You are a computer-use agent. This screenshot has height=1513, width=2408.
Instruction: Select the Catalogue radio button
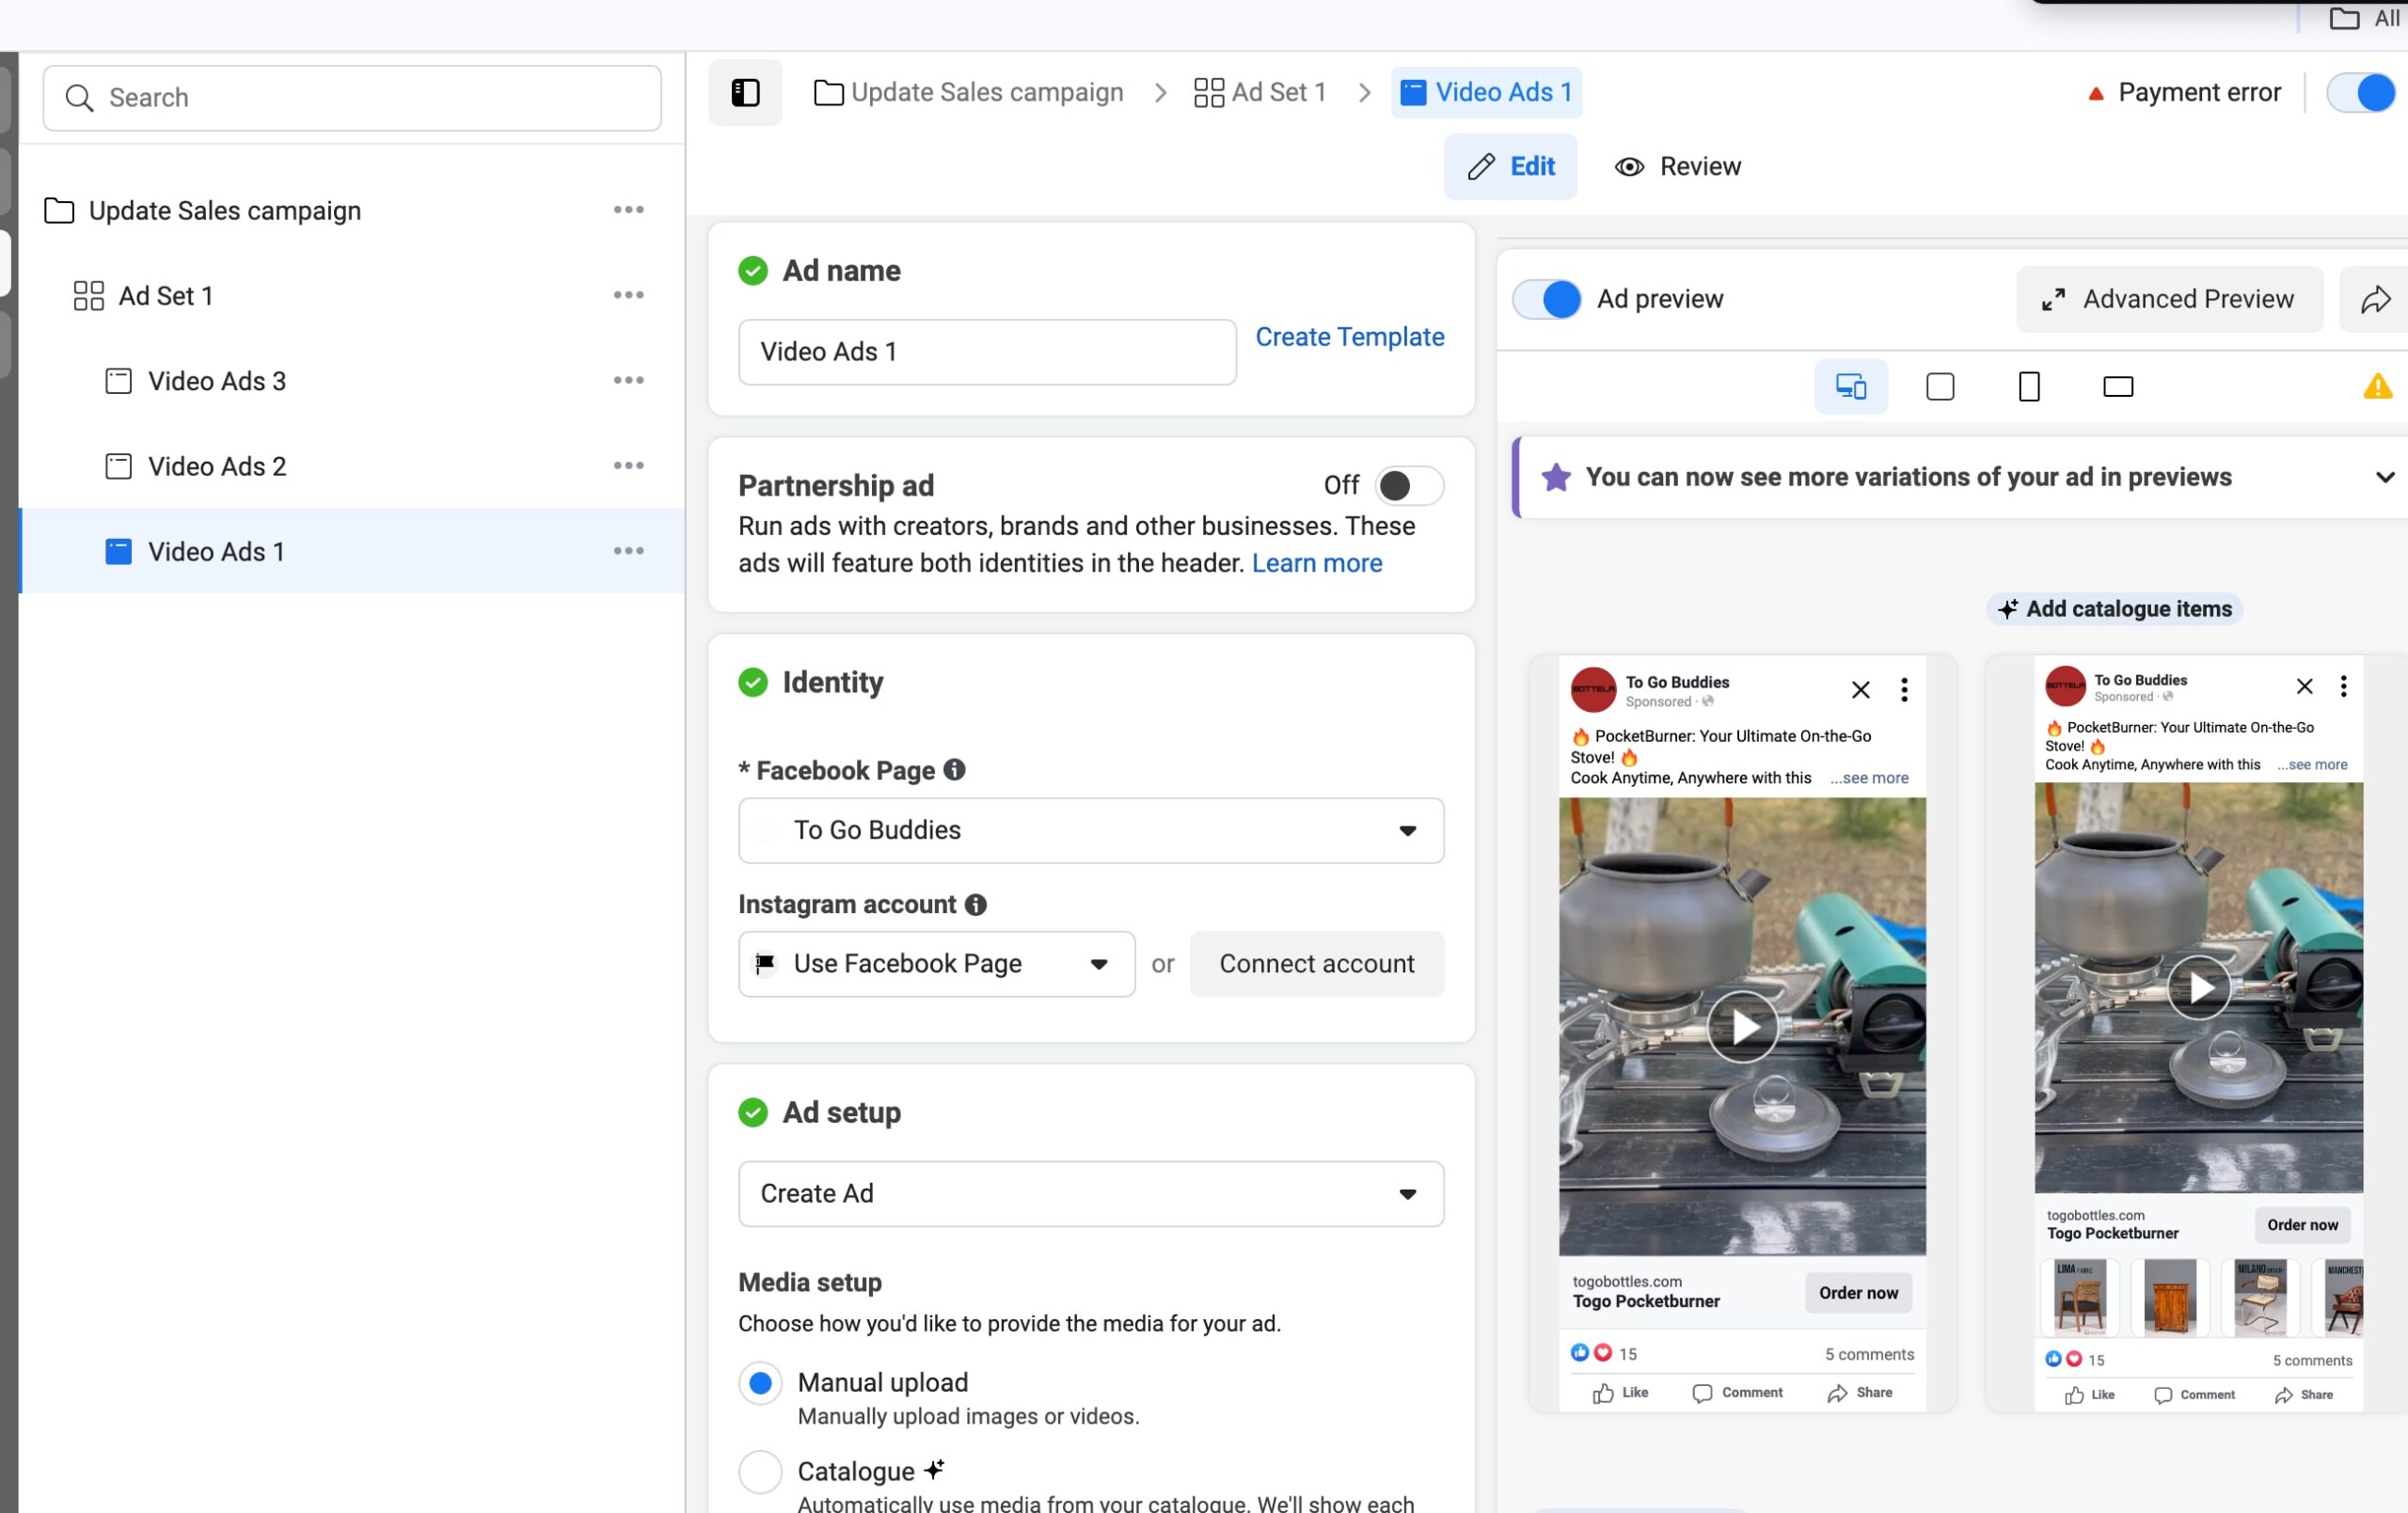pyautogui.click(x=760, y=1471)
